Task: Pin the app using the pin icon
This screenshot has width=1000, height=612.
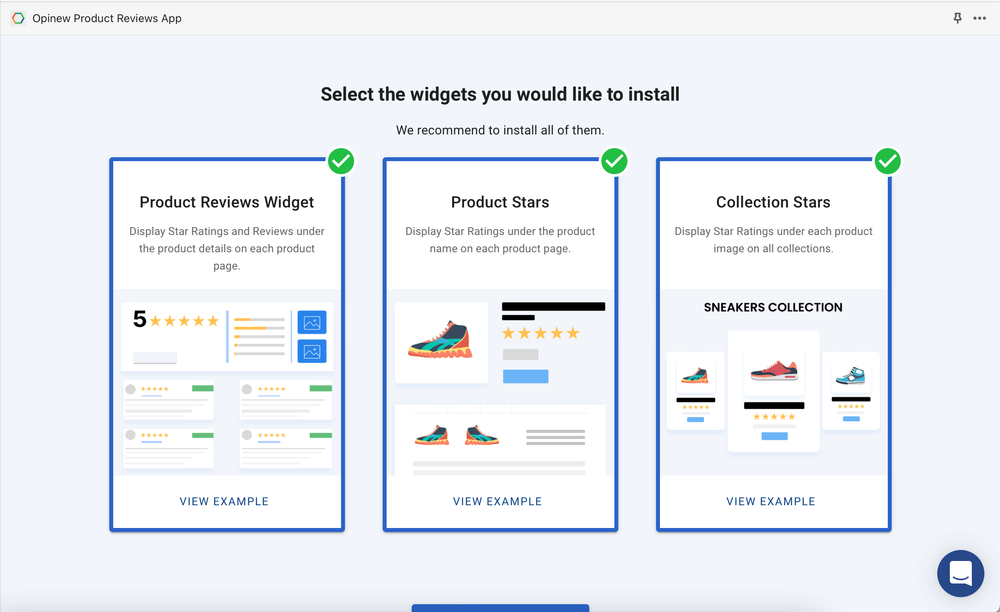Action: pos(957,18)
